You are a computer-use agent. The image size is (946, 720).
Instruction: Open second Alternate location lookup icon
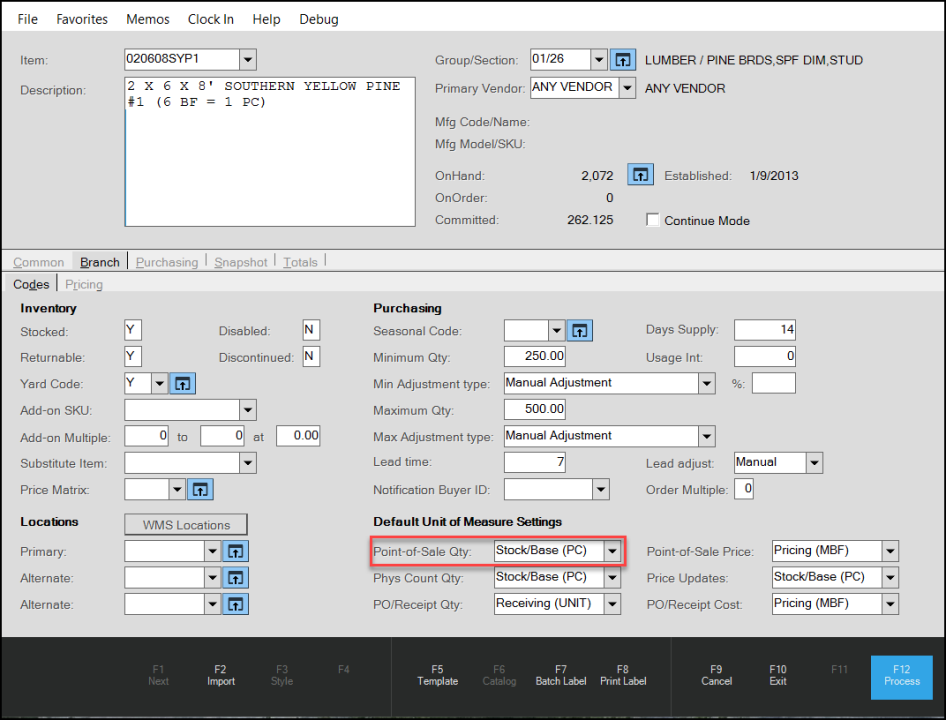point(235,604)
